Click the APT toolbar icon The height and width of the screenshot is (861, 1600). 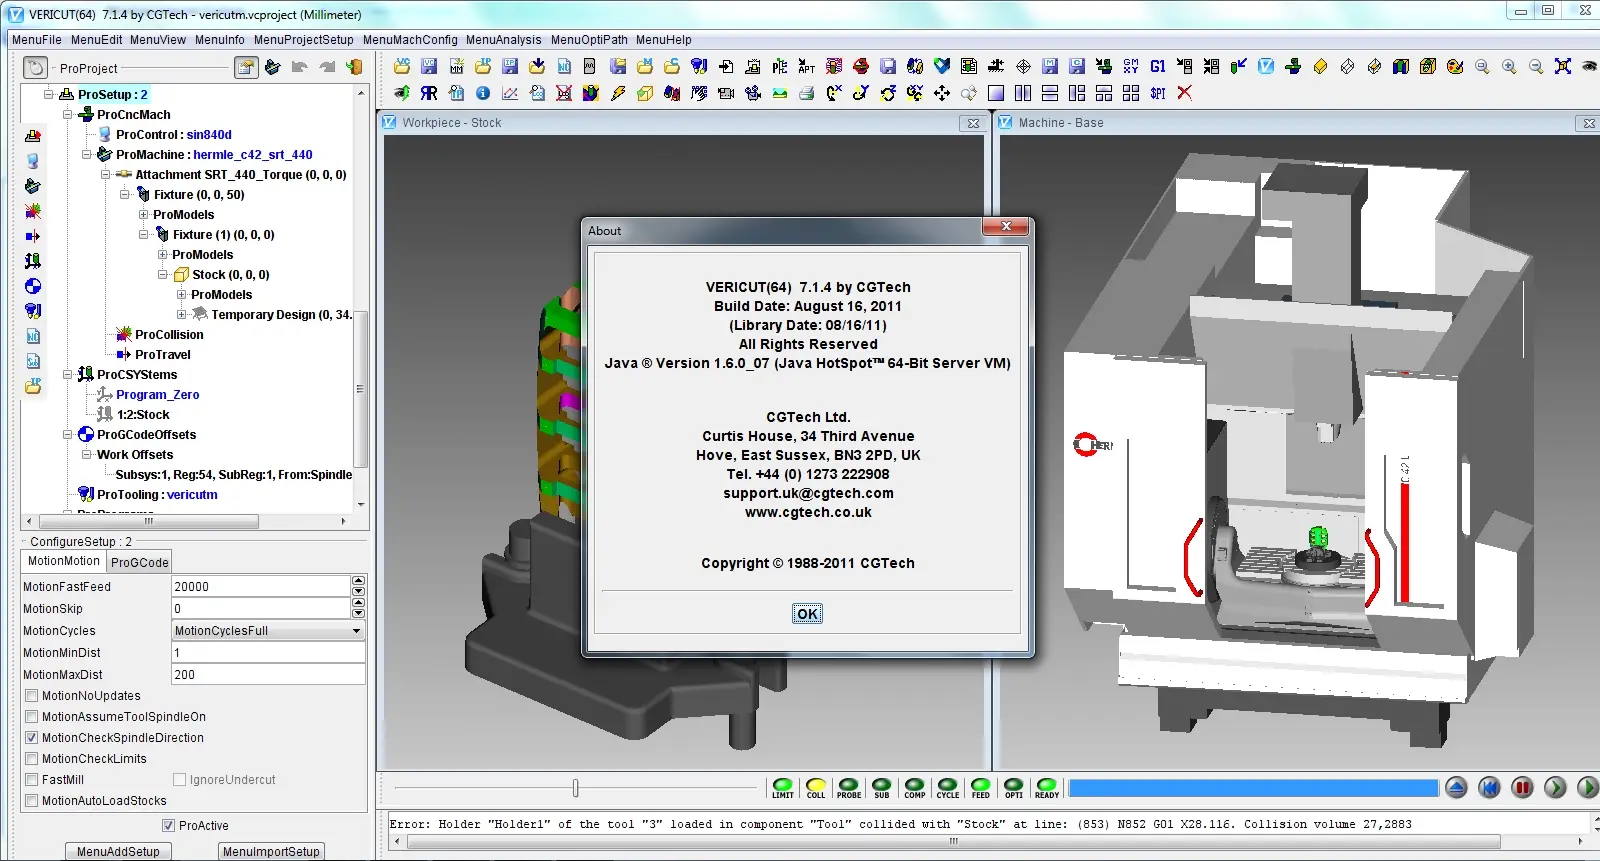coord(807,66)
